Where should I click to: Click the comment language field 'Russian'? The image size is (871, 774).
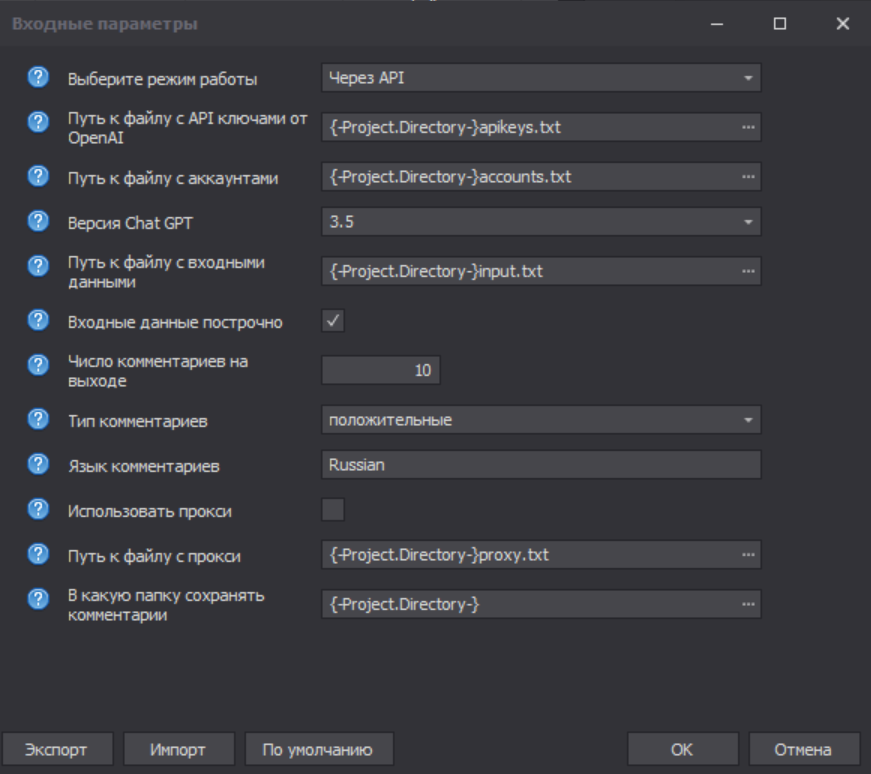541,465
